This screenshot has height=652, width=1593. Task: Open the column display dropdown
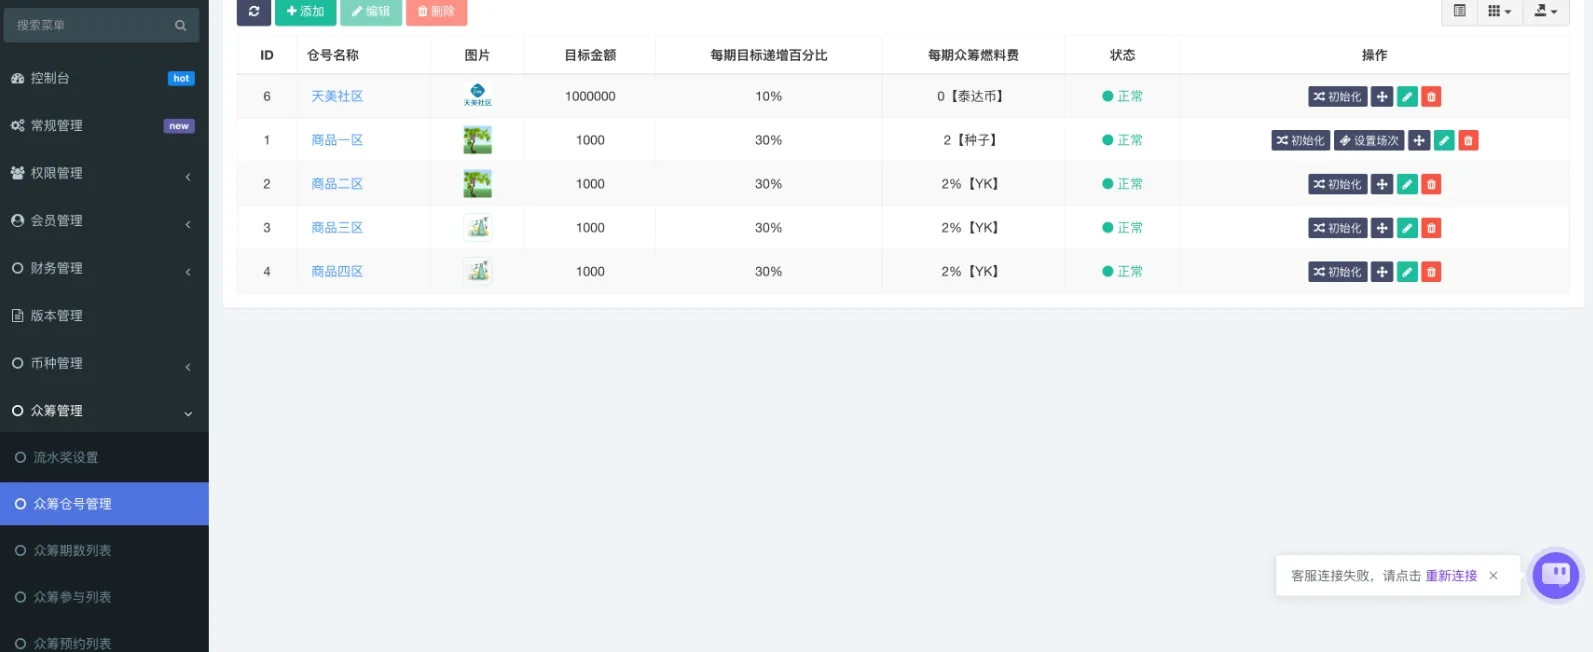pos(1499,11)
